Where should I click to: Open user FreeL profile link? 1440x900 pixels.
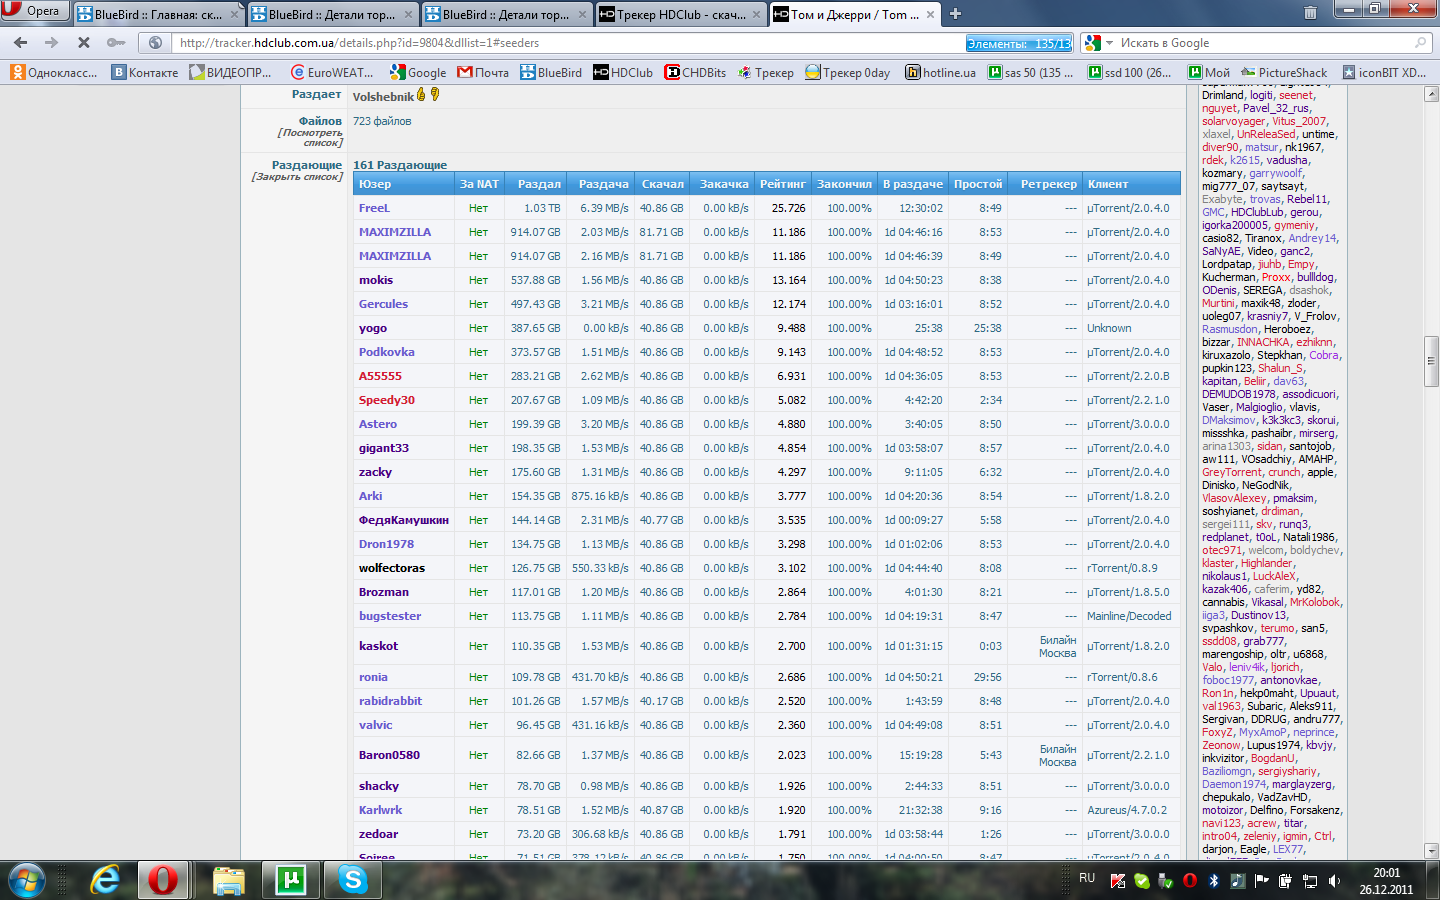coord(374,208)
